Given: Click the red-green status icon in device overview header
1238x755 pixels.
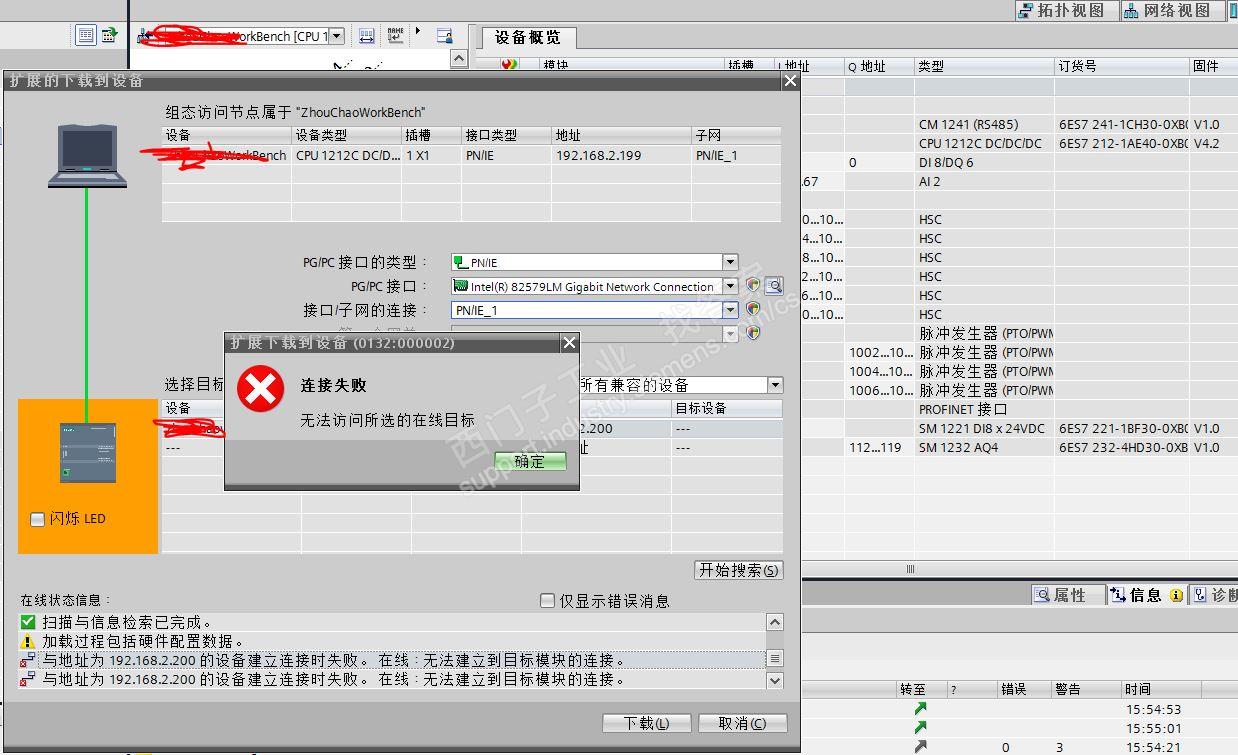Looking at the screenshot, I should pos(510,65).
